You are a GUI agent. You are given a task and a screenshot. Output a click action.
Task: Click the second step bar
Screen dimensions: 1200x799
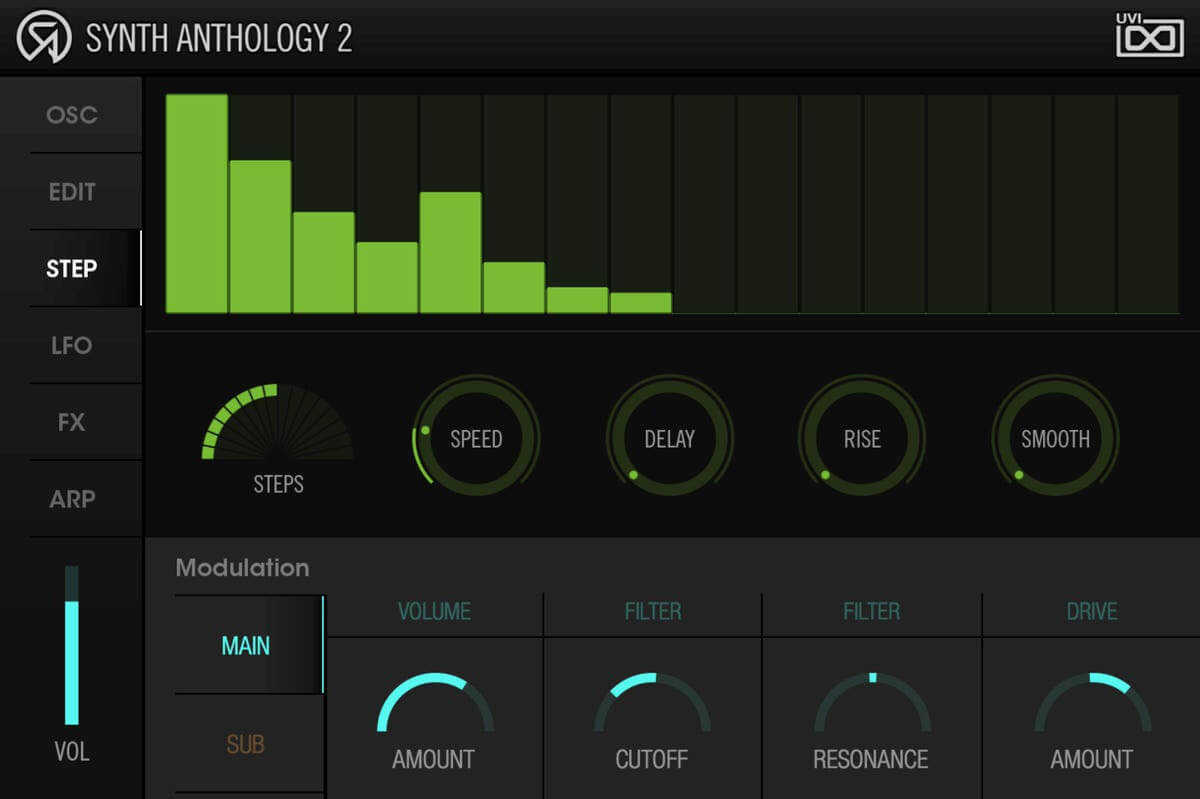tap(260, 237)
